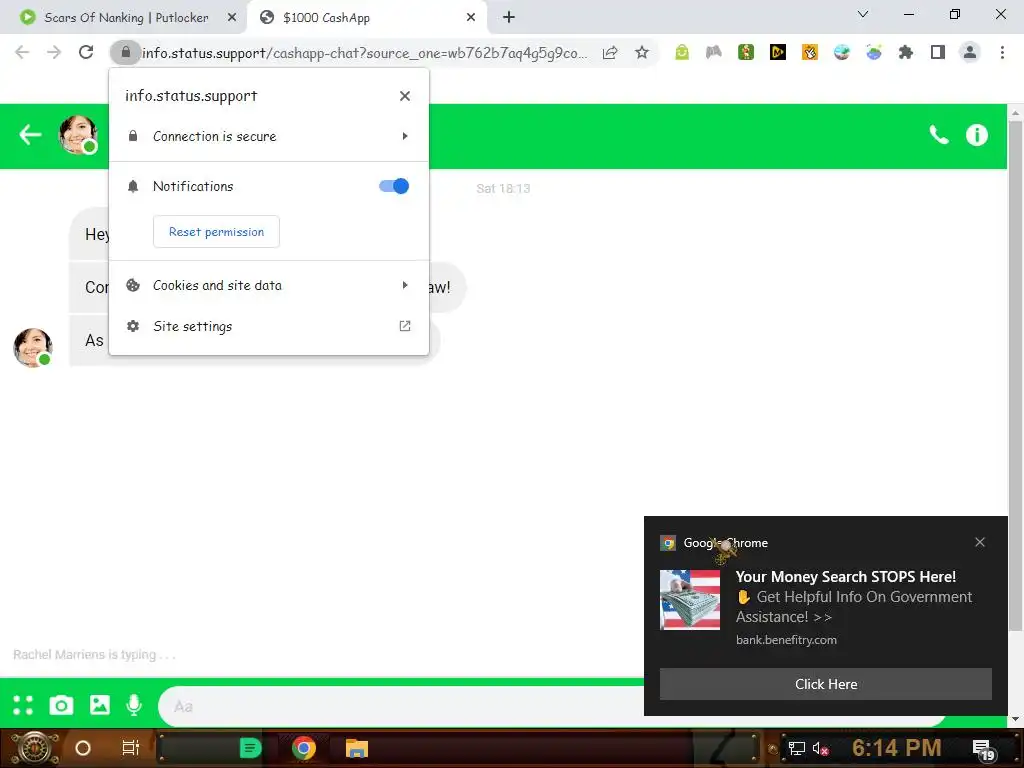Click the Reset permission button

(216, 232)
